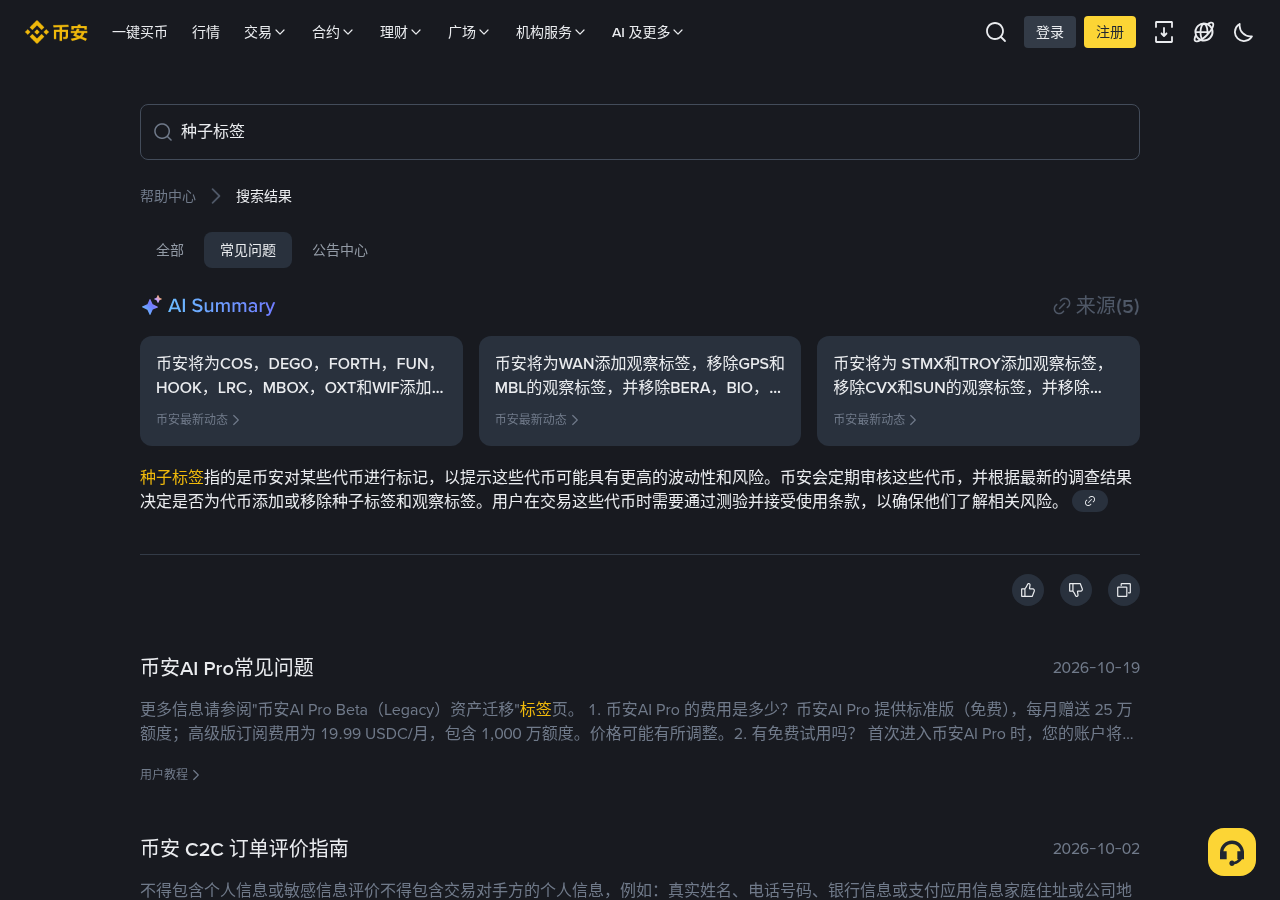Image resolution: width=1280 pixels, height=900 pixels.
Task: Click 币安最新动态 under the STMX card
Action: pyautogui.click(x=875, y=420)
